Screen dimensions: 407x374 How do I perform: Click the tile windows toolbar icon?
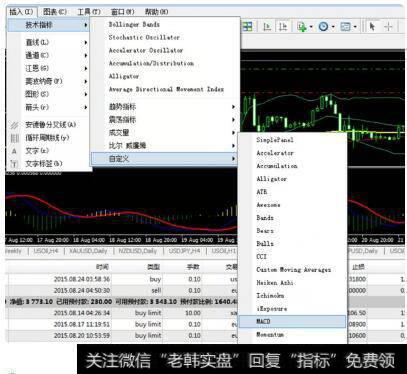tap(247, 26)
